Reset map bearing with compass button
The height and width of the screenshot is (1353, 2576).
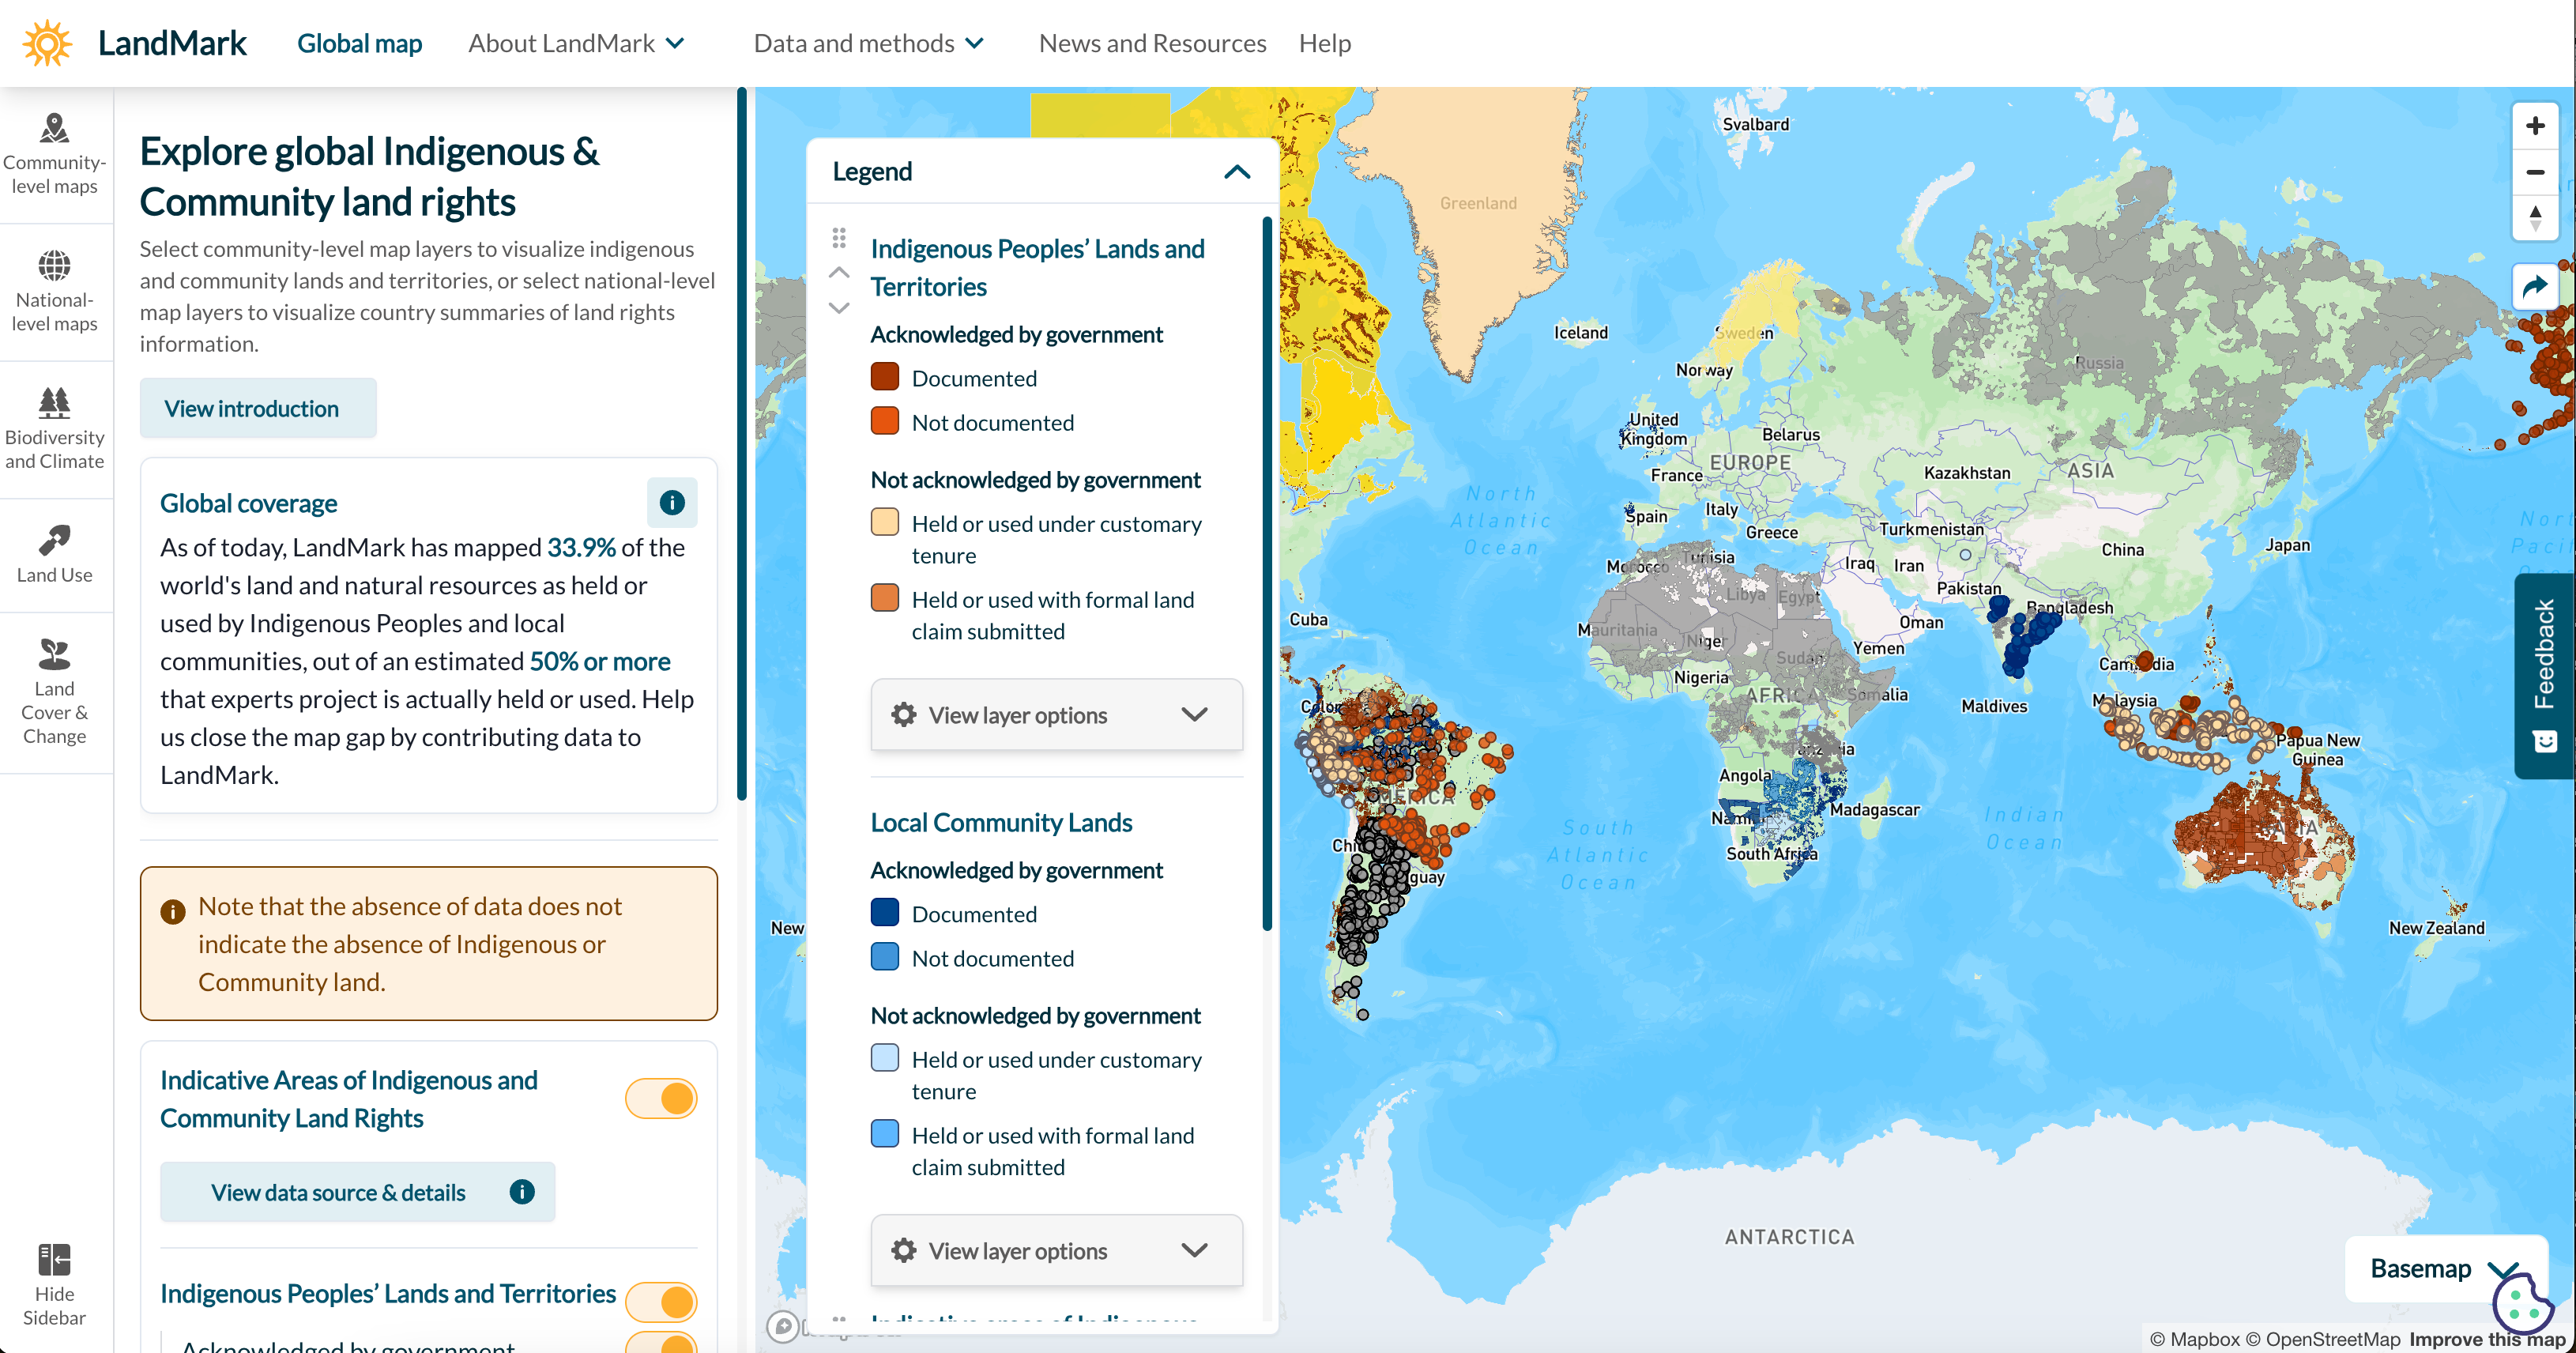(2535, 217)
